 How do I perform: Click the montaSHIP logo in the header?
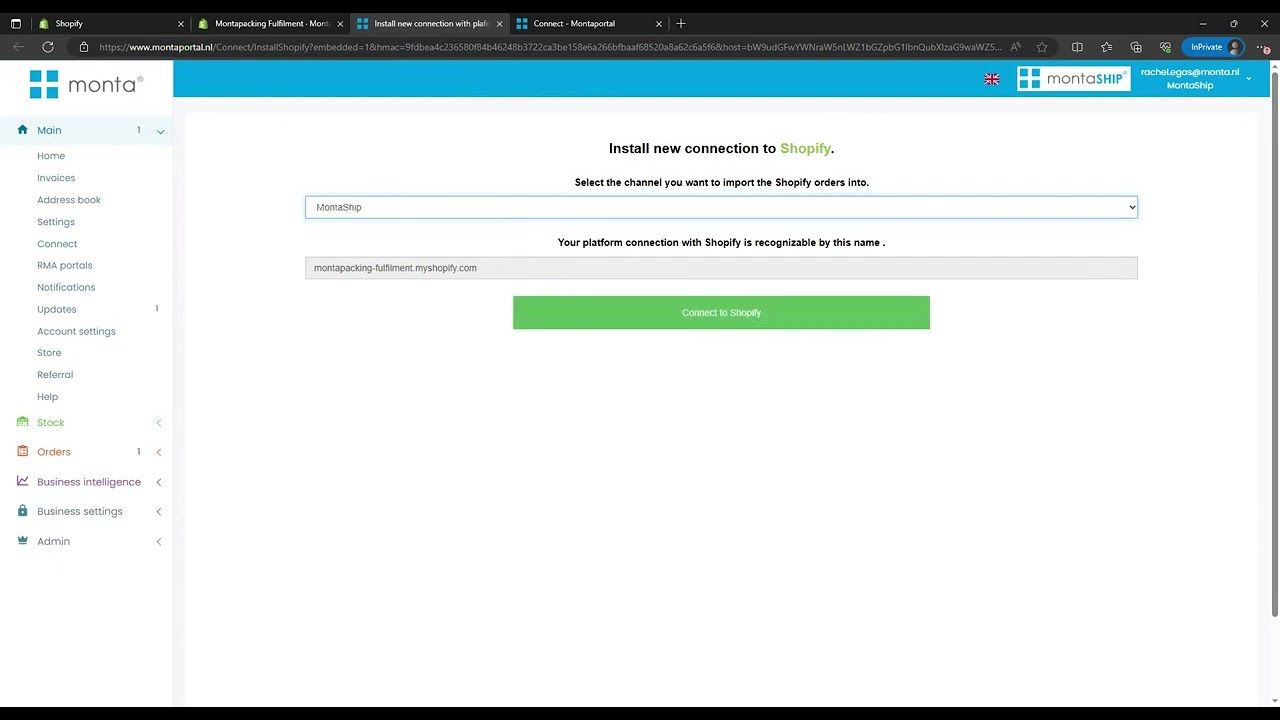tap(1073, 79)
